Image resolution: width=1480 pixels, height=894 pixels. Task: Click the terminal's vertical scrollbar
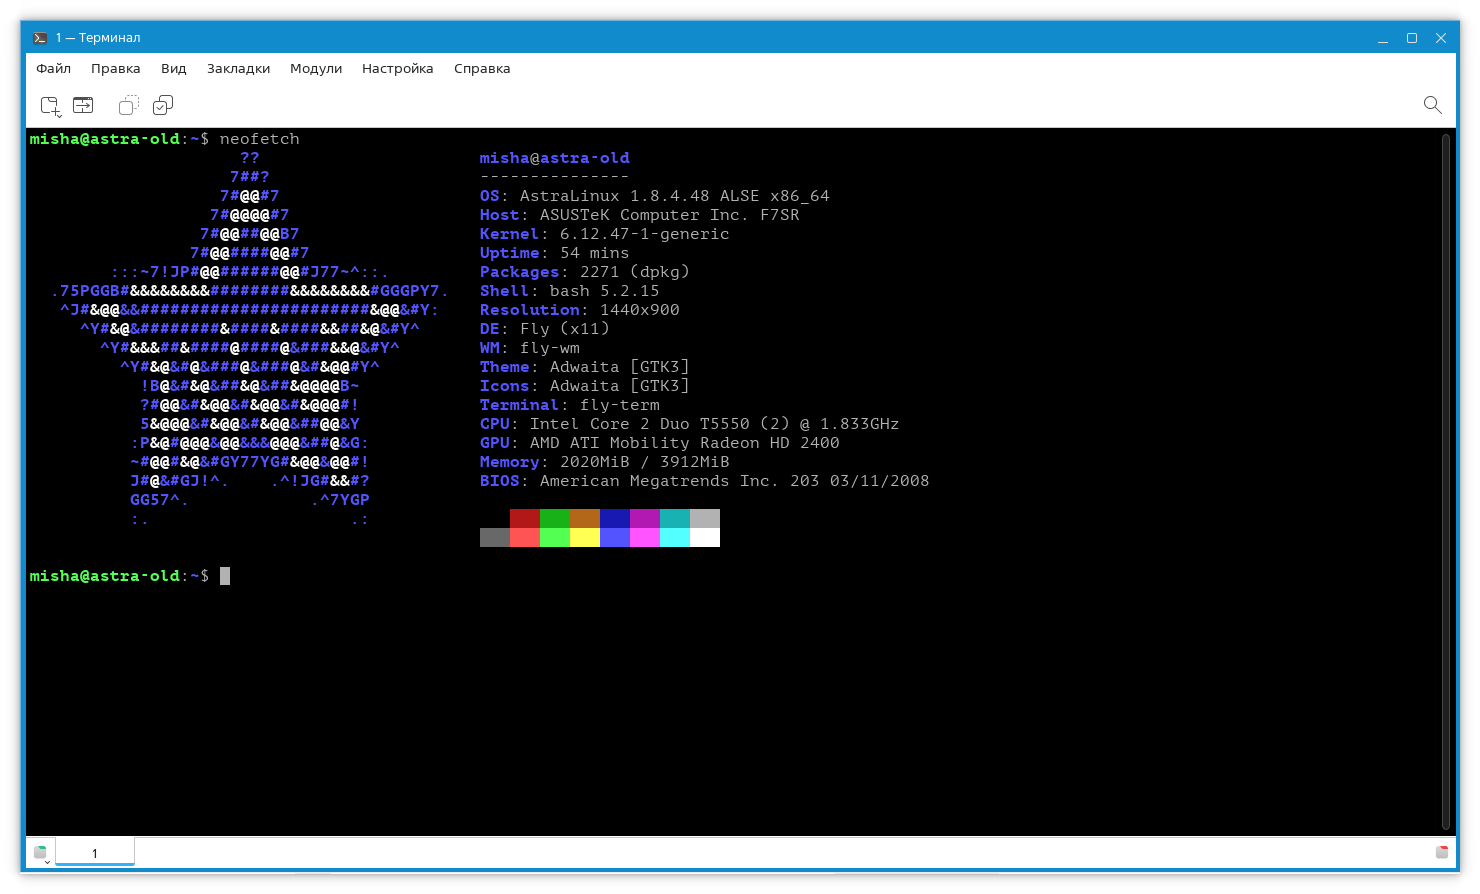[x=1446, y=480]
